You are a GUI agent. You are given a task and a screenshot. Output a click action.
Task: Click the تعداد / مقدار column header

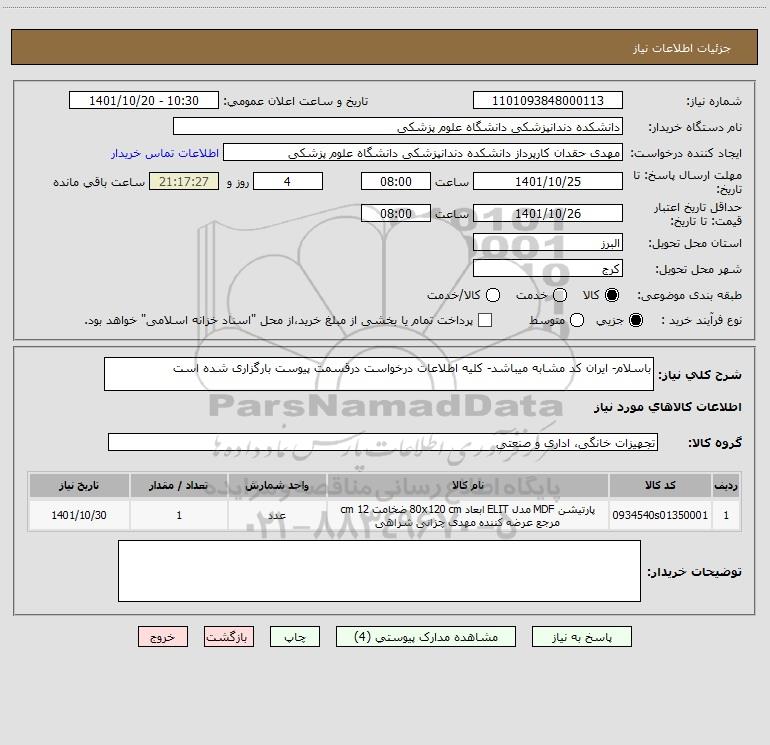coord(179,485)
